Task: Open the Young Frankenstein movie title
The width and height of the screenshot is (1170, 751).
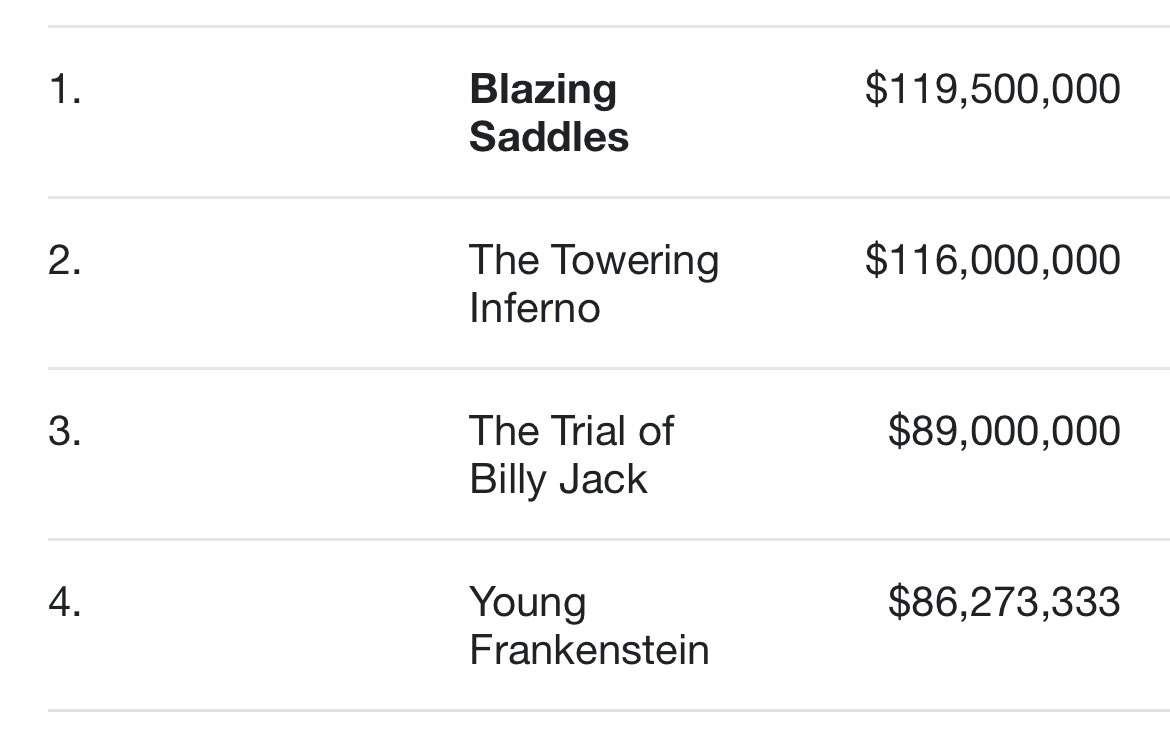Action: pyautogui.click(x=589, y=626)
